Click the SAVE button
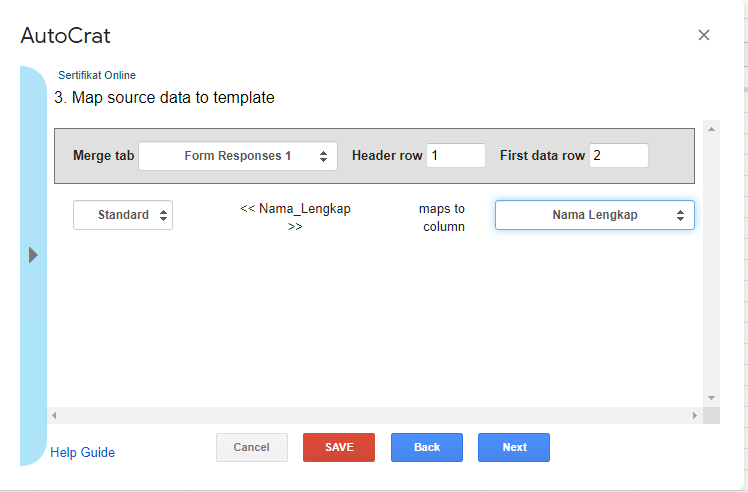 click(339, 447)
